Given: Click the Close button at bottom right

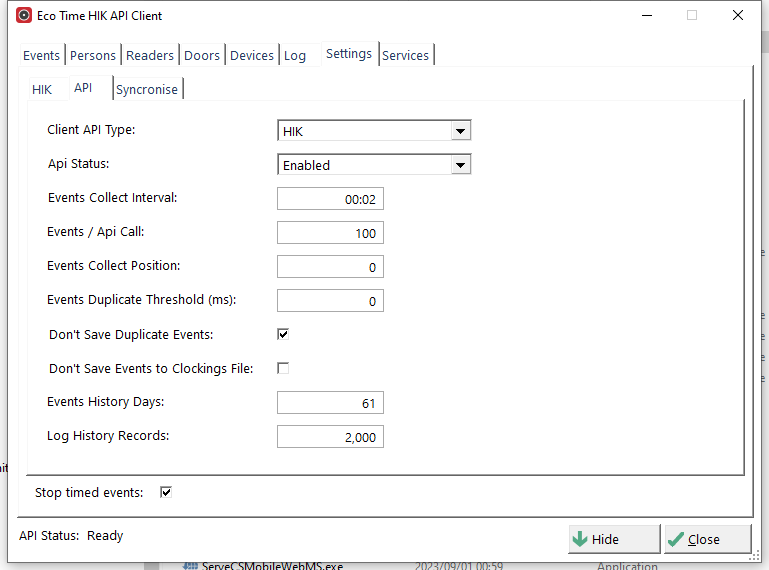Looking at the screenshot, I should coord(708,539).
